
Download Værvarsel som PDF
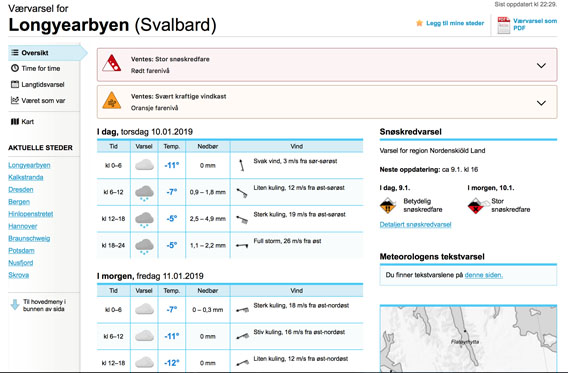pos(535,24)
